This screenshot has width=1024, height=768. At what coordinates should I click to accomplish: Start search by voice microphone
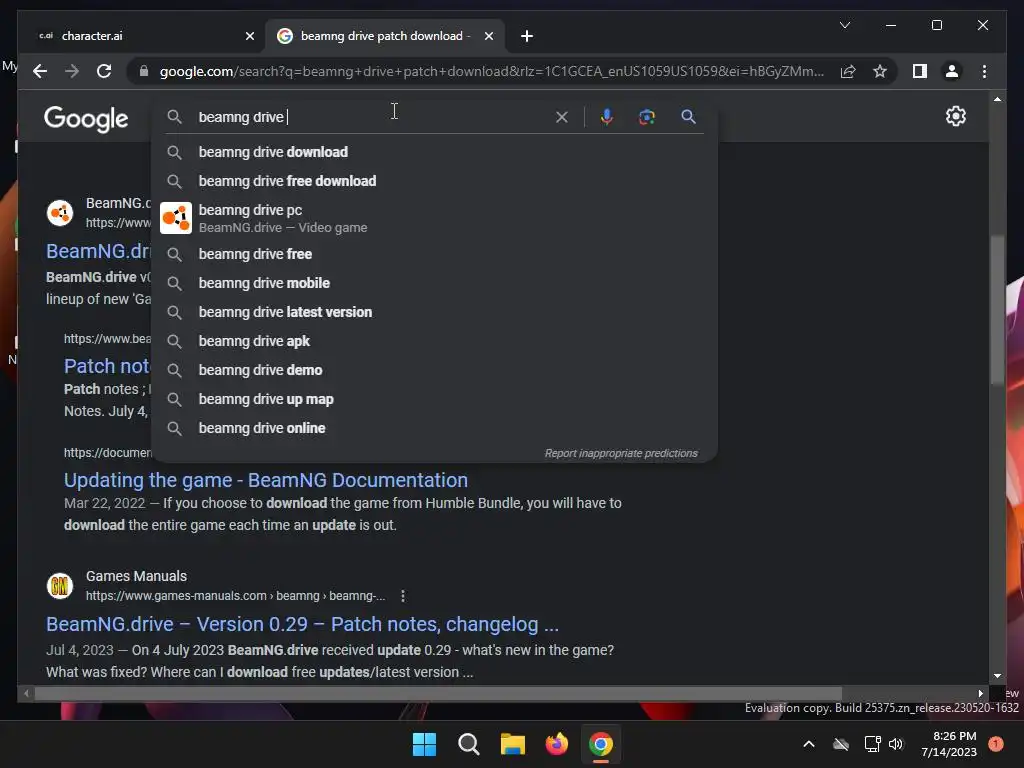click(607, 117)
